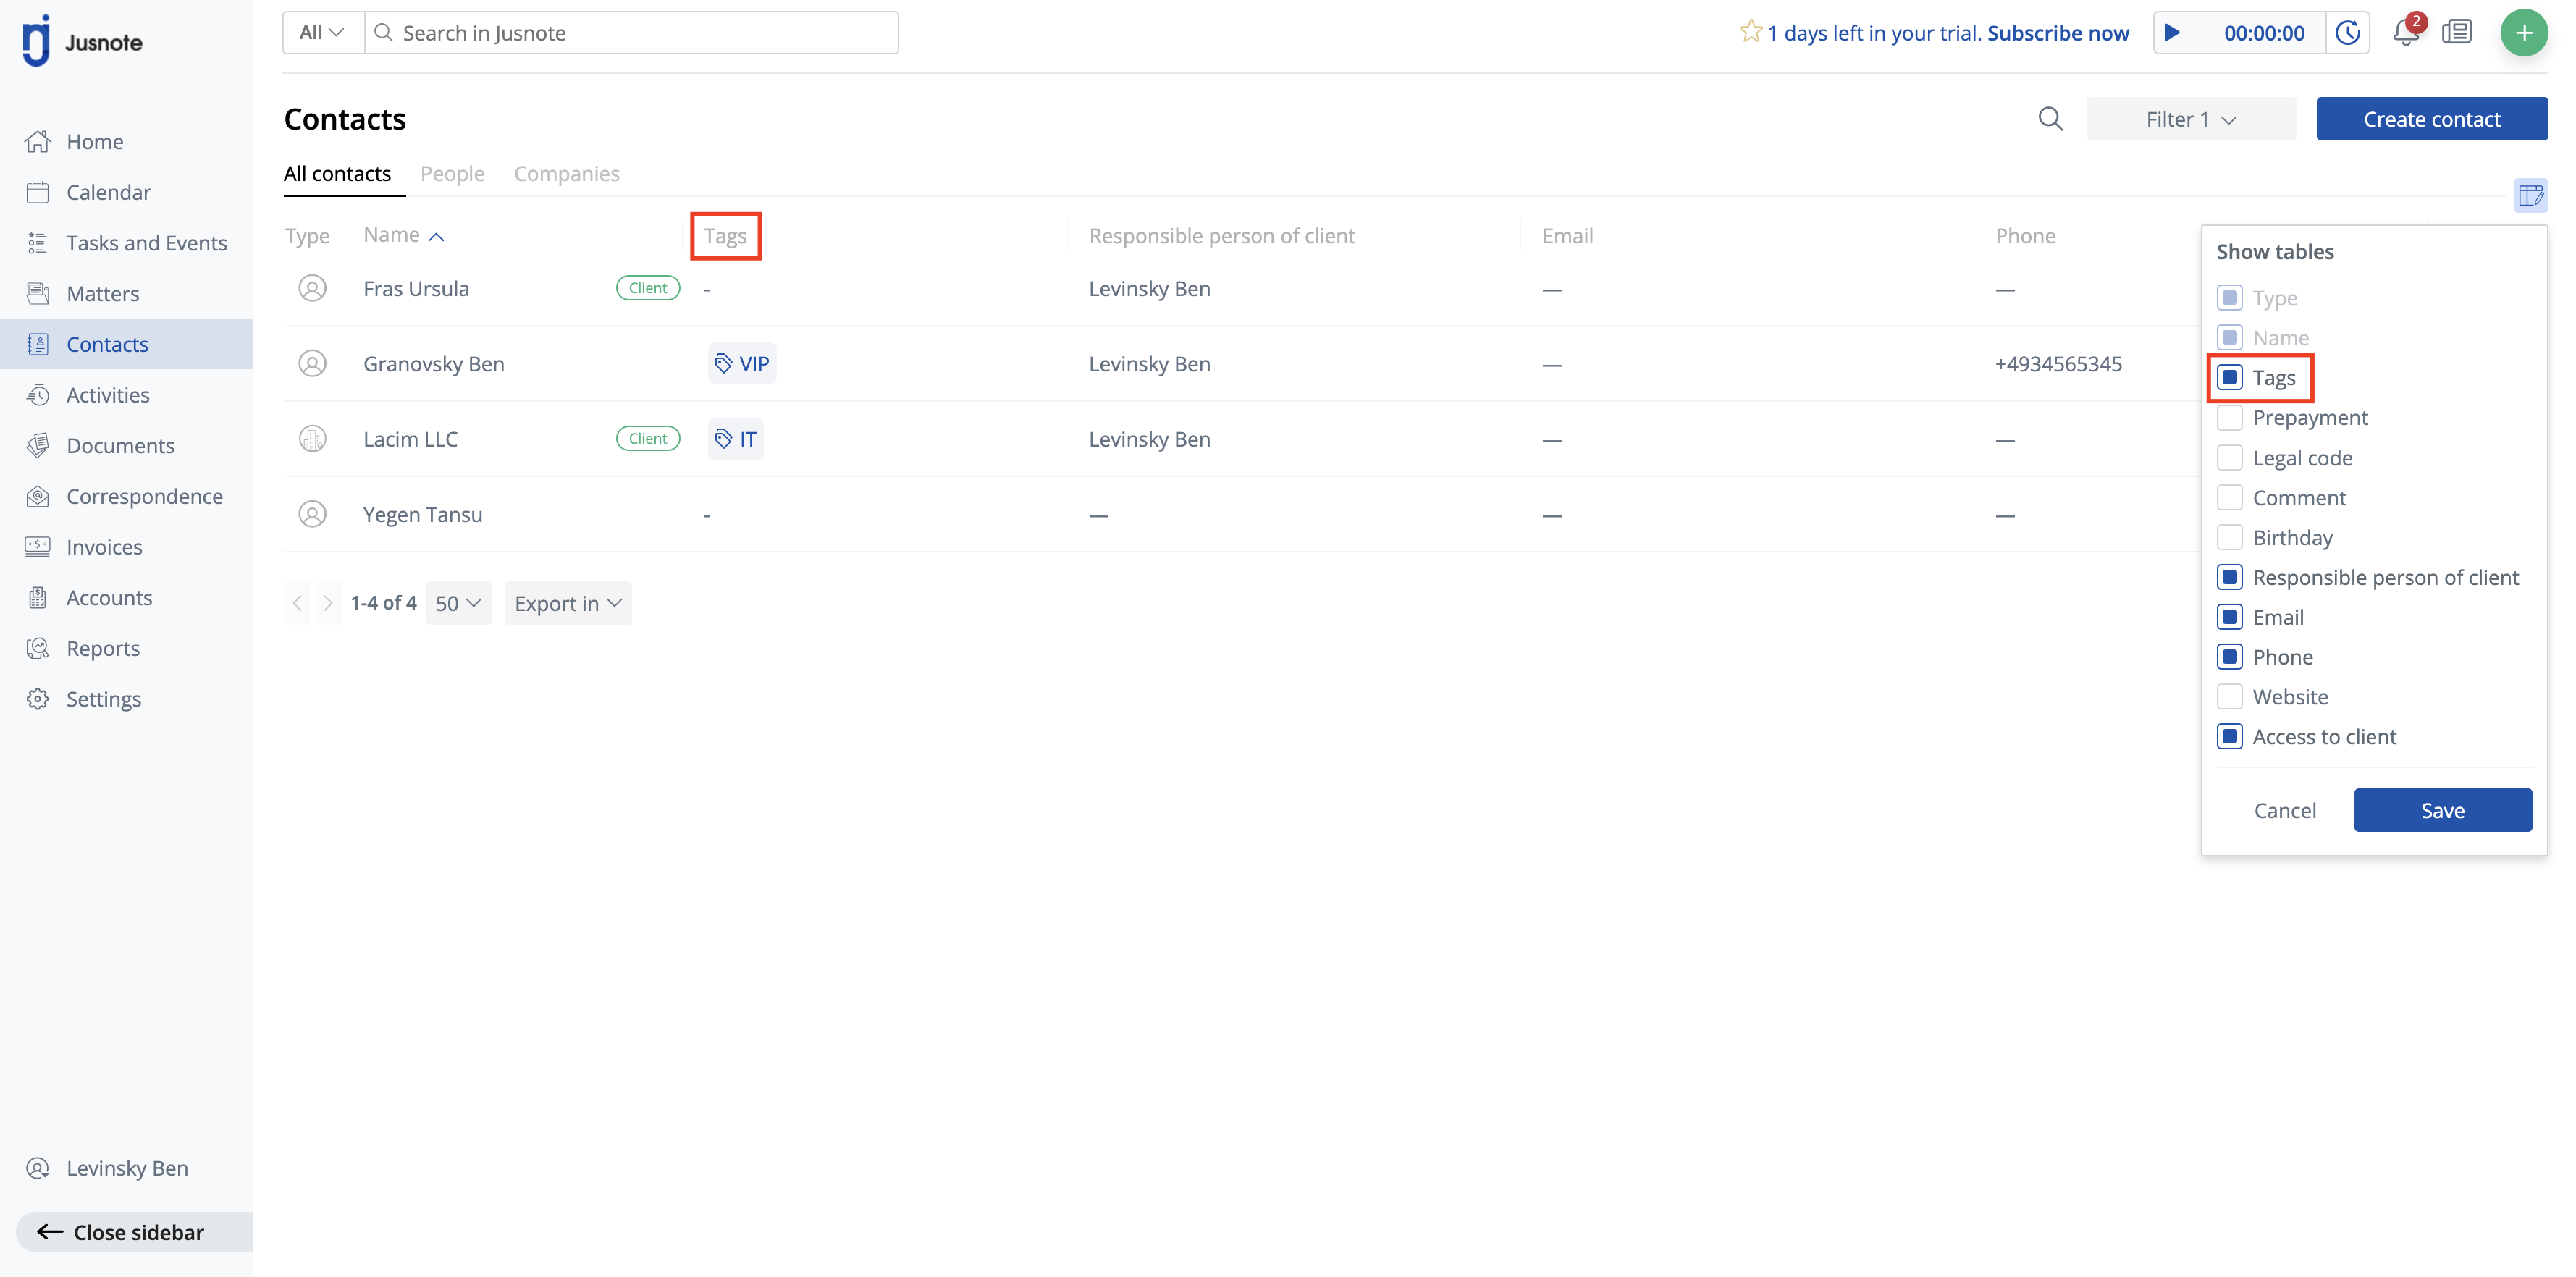Open the Granovsky Ben contact
Image resolution: width=2576 pixels, height=1277 pixels.
[434, 364]
